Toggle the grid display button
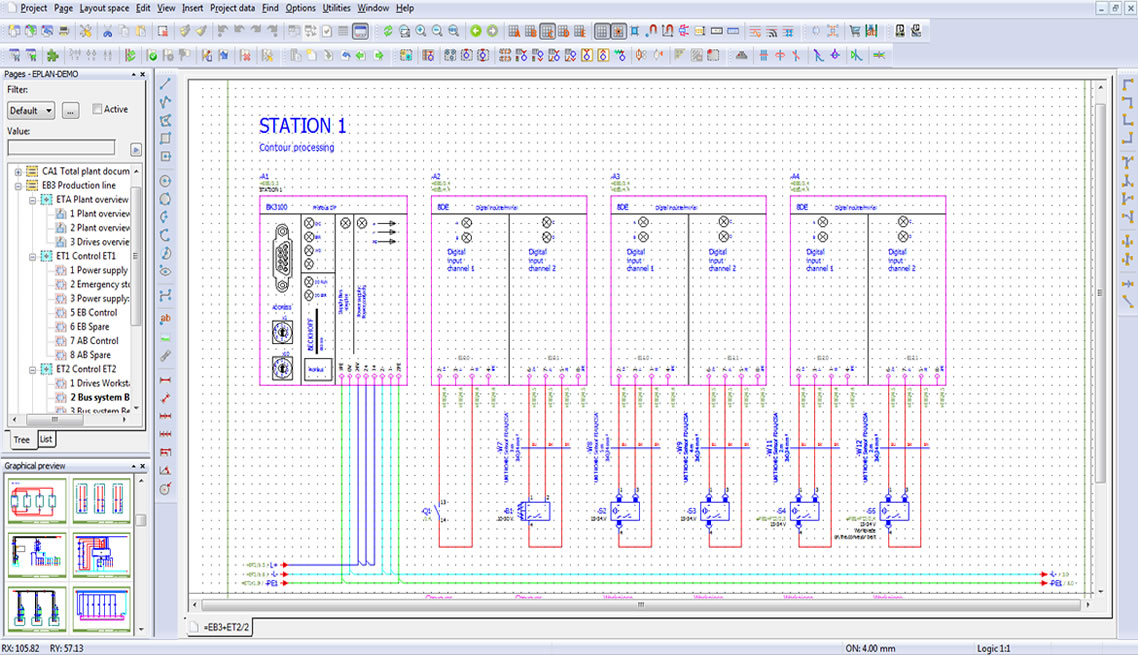Viewport: 1138px width, 655px height. (x=602, y=31)
